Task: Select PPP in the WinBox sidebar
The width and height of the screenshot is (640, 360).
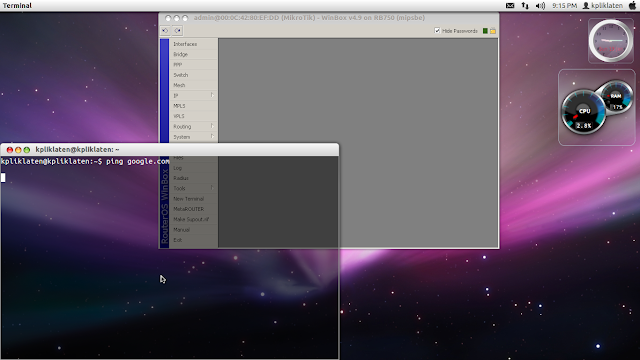Action: tap(193, 64)
